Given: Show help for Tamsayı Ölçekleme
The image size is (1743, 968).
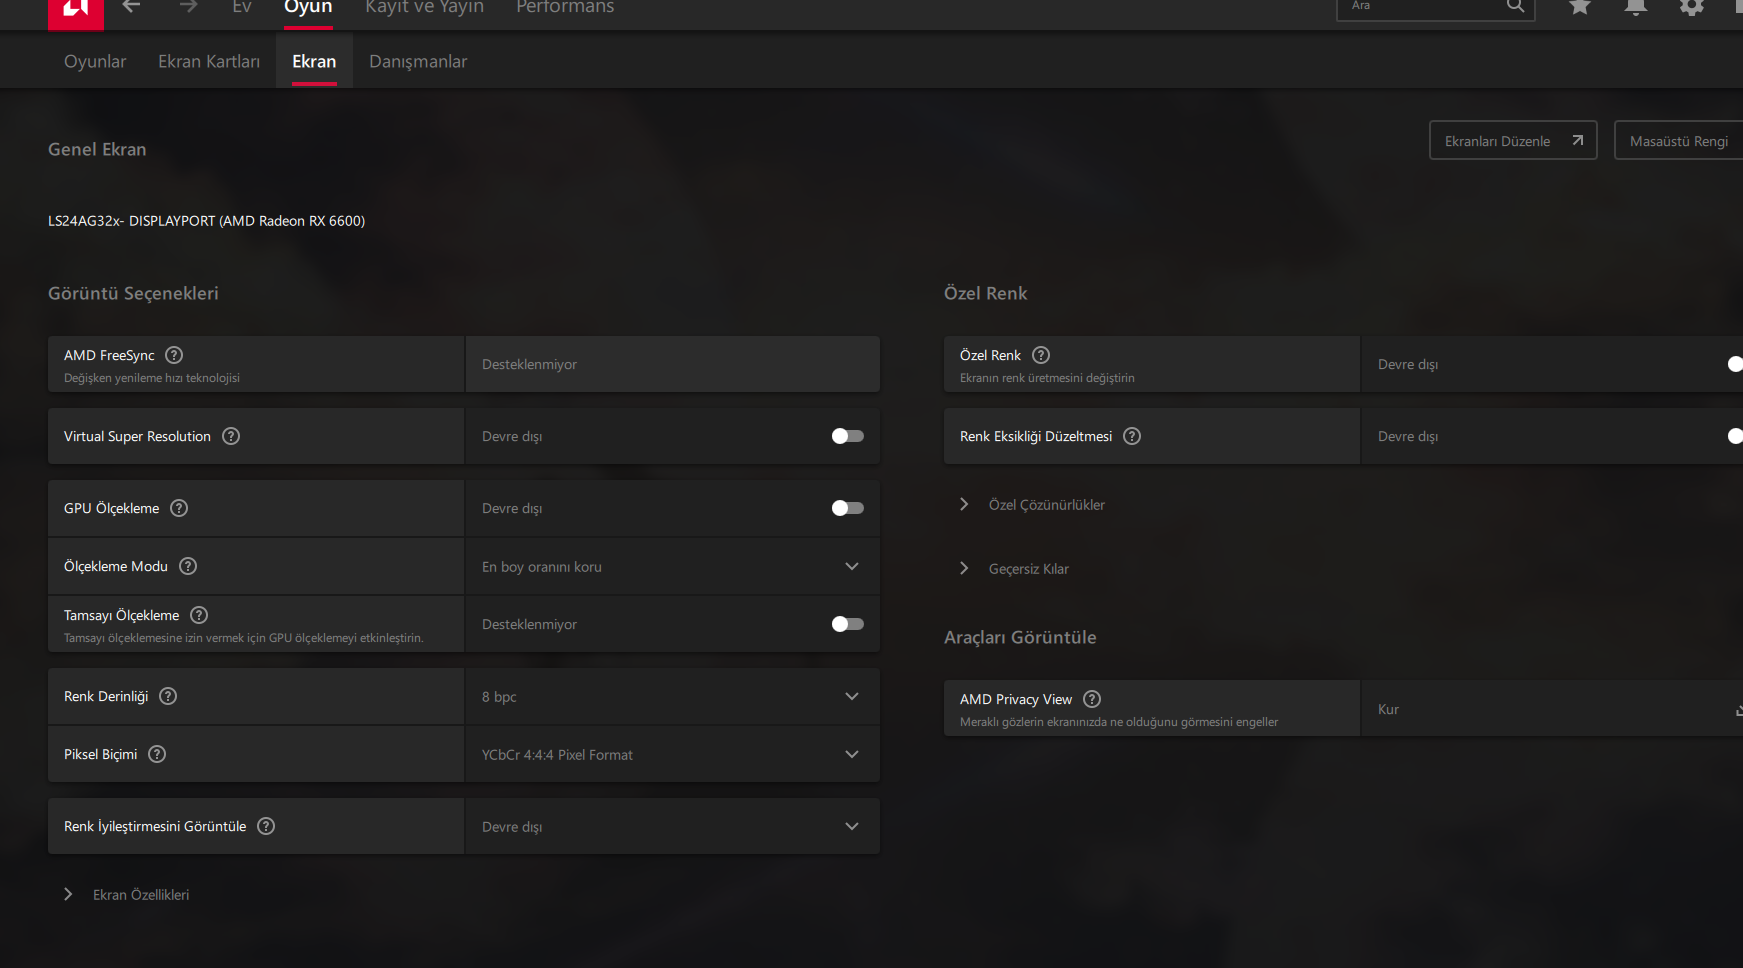Looking at the screenshot, I should point(199,615).
